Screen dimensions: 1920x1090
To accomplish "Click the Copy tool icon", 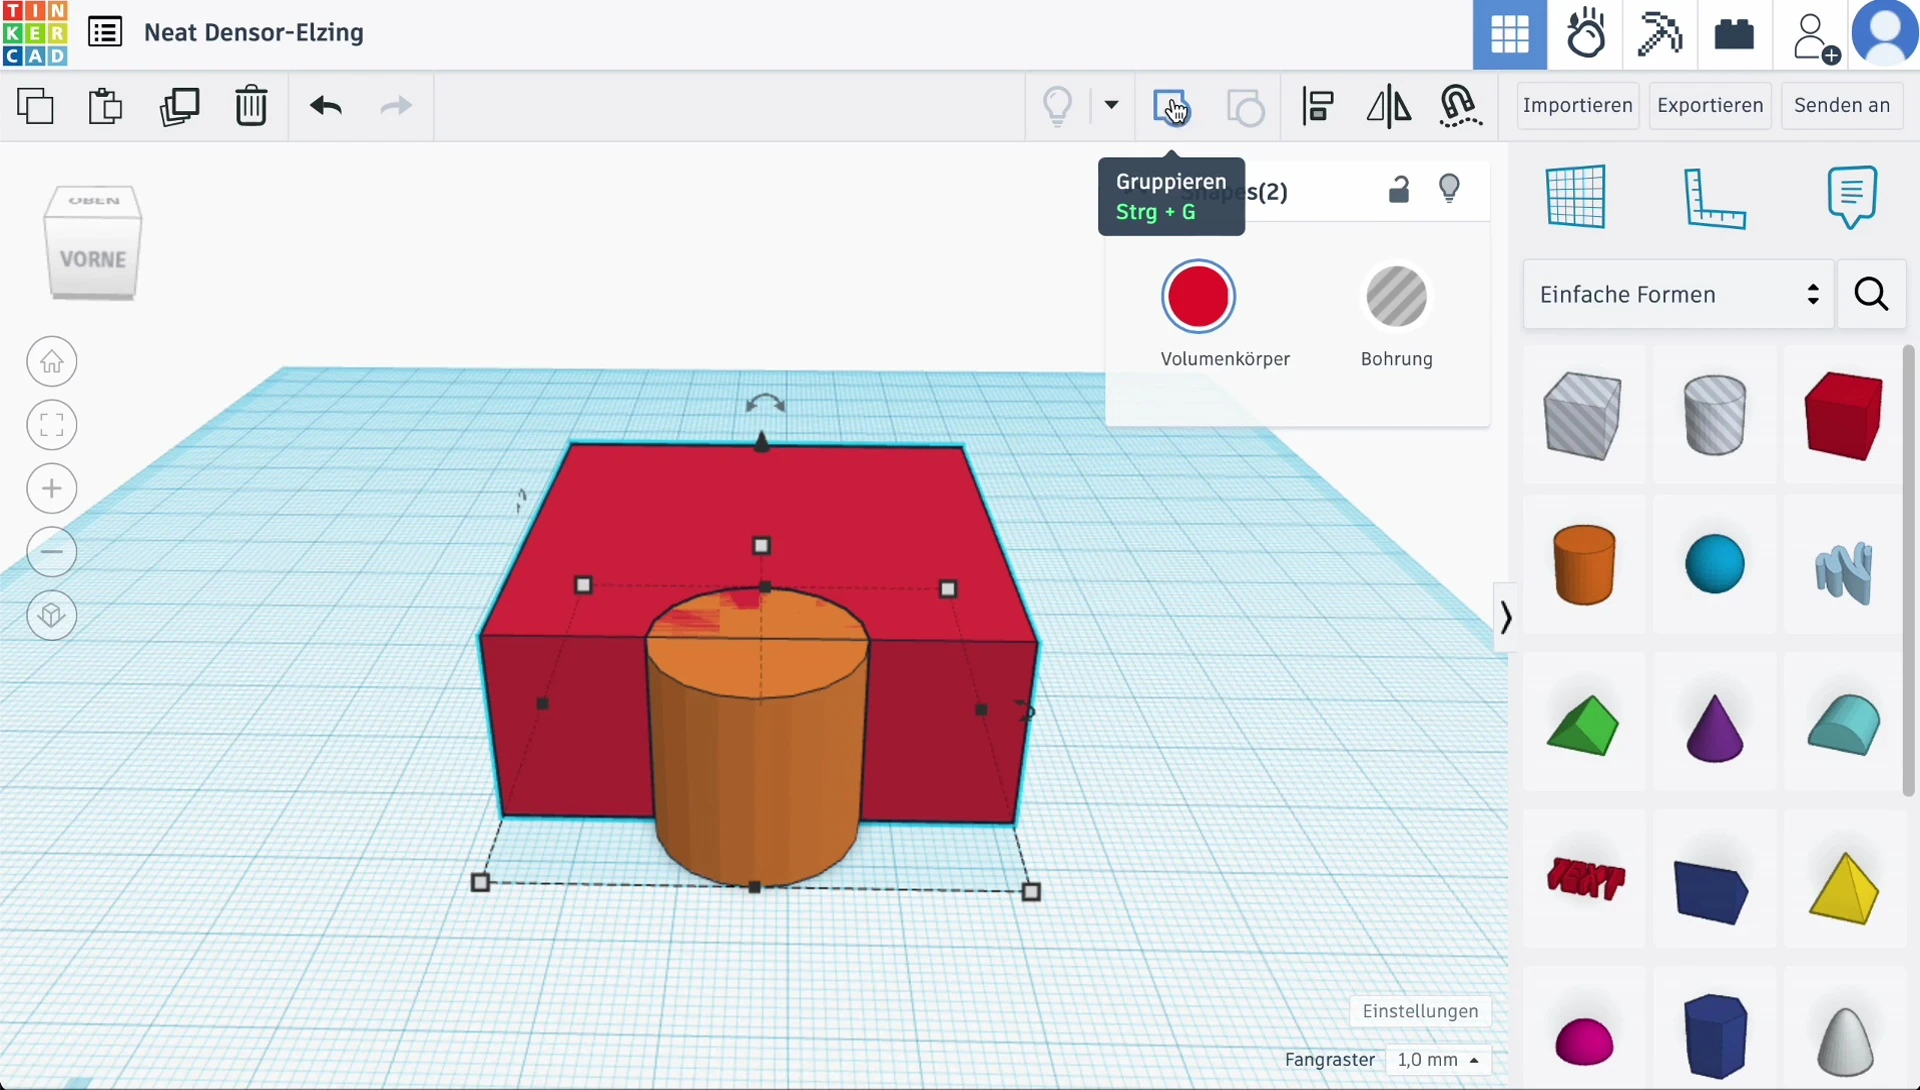I will point(36,105).
